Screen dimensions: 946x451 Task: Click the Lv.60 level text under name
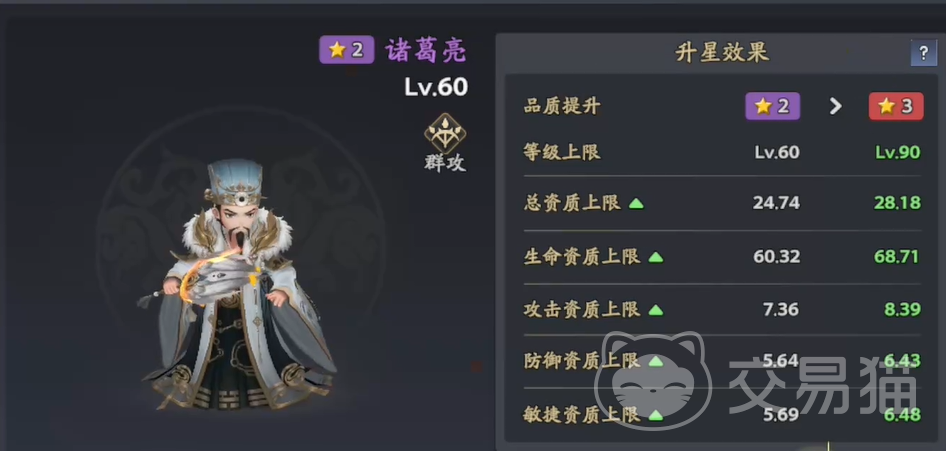click(x=436, y=87)
